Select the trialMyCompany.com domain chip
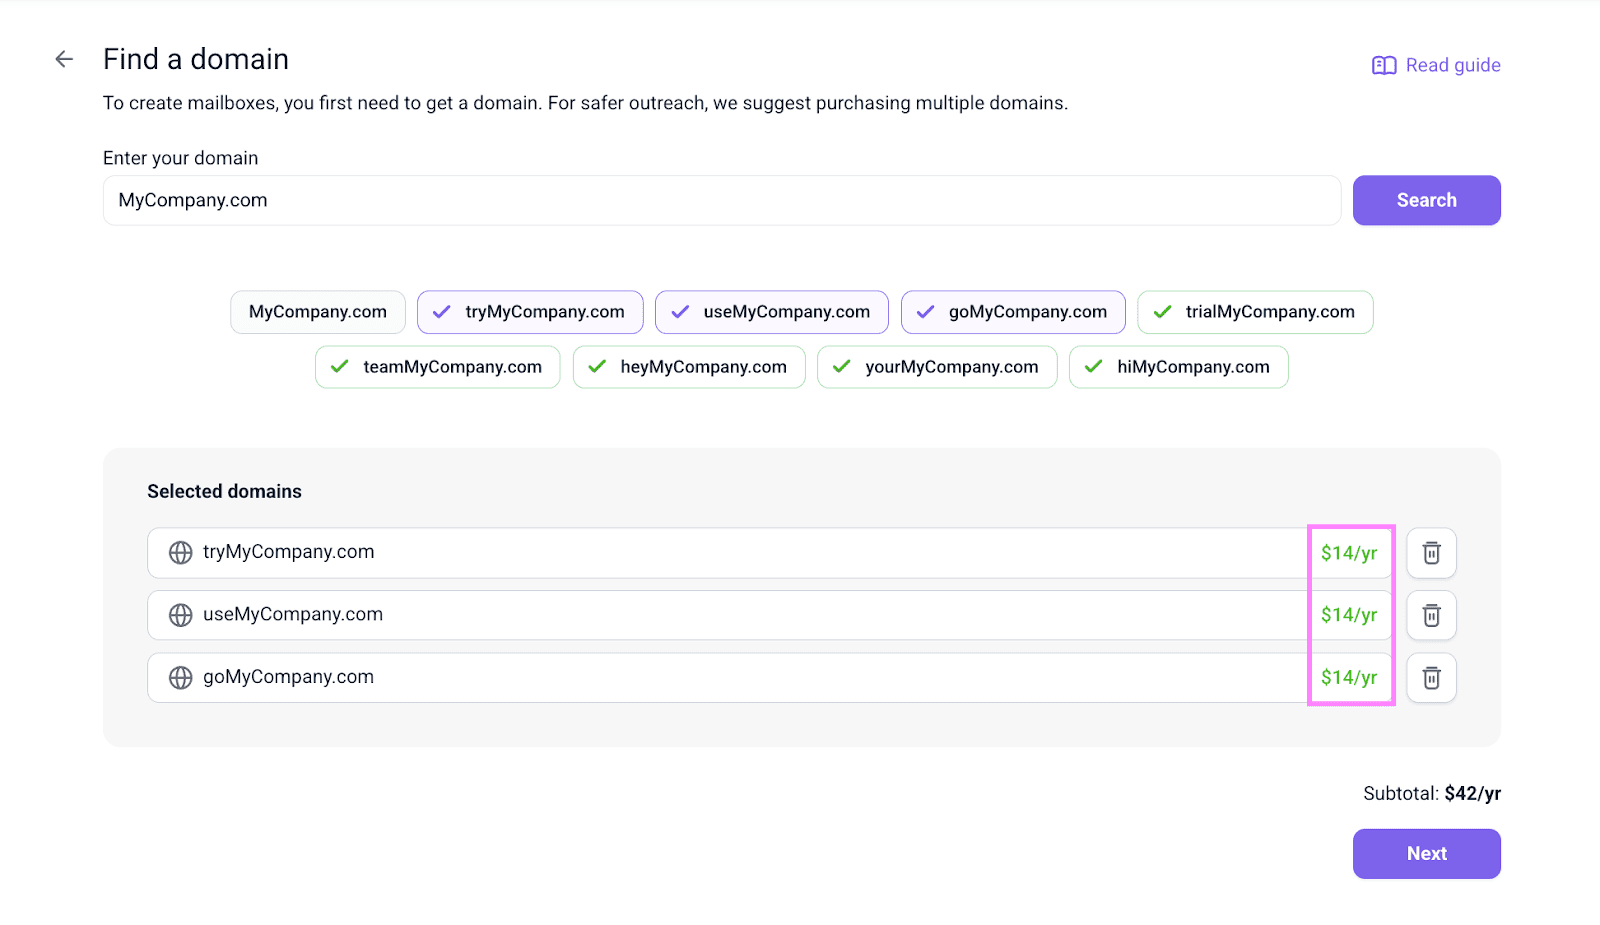 pos(1254,312)
